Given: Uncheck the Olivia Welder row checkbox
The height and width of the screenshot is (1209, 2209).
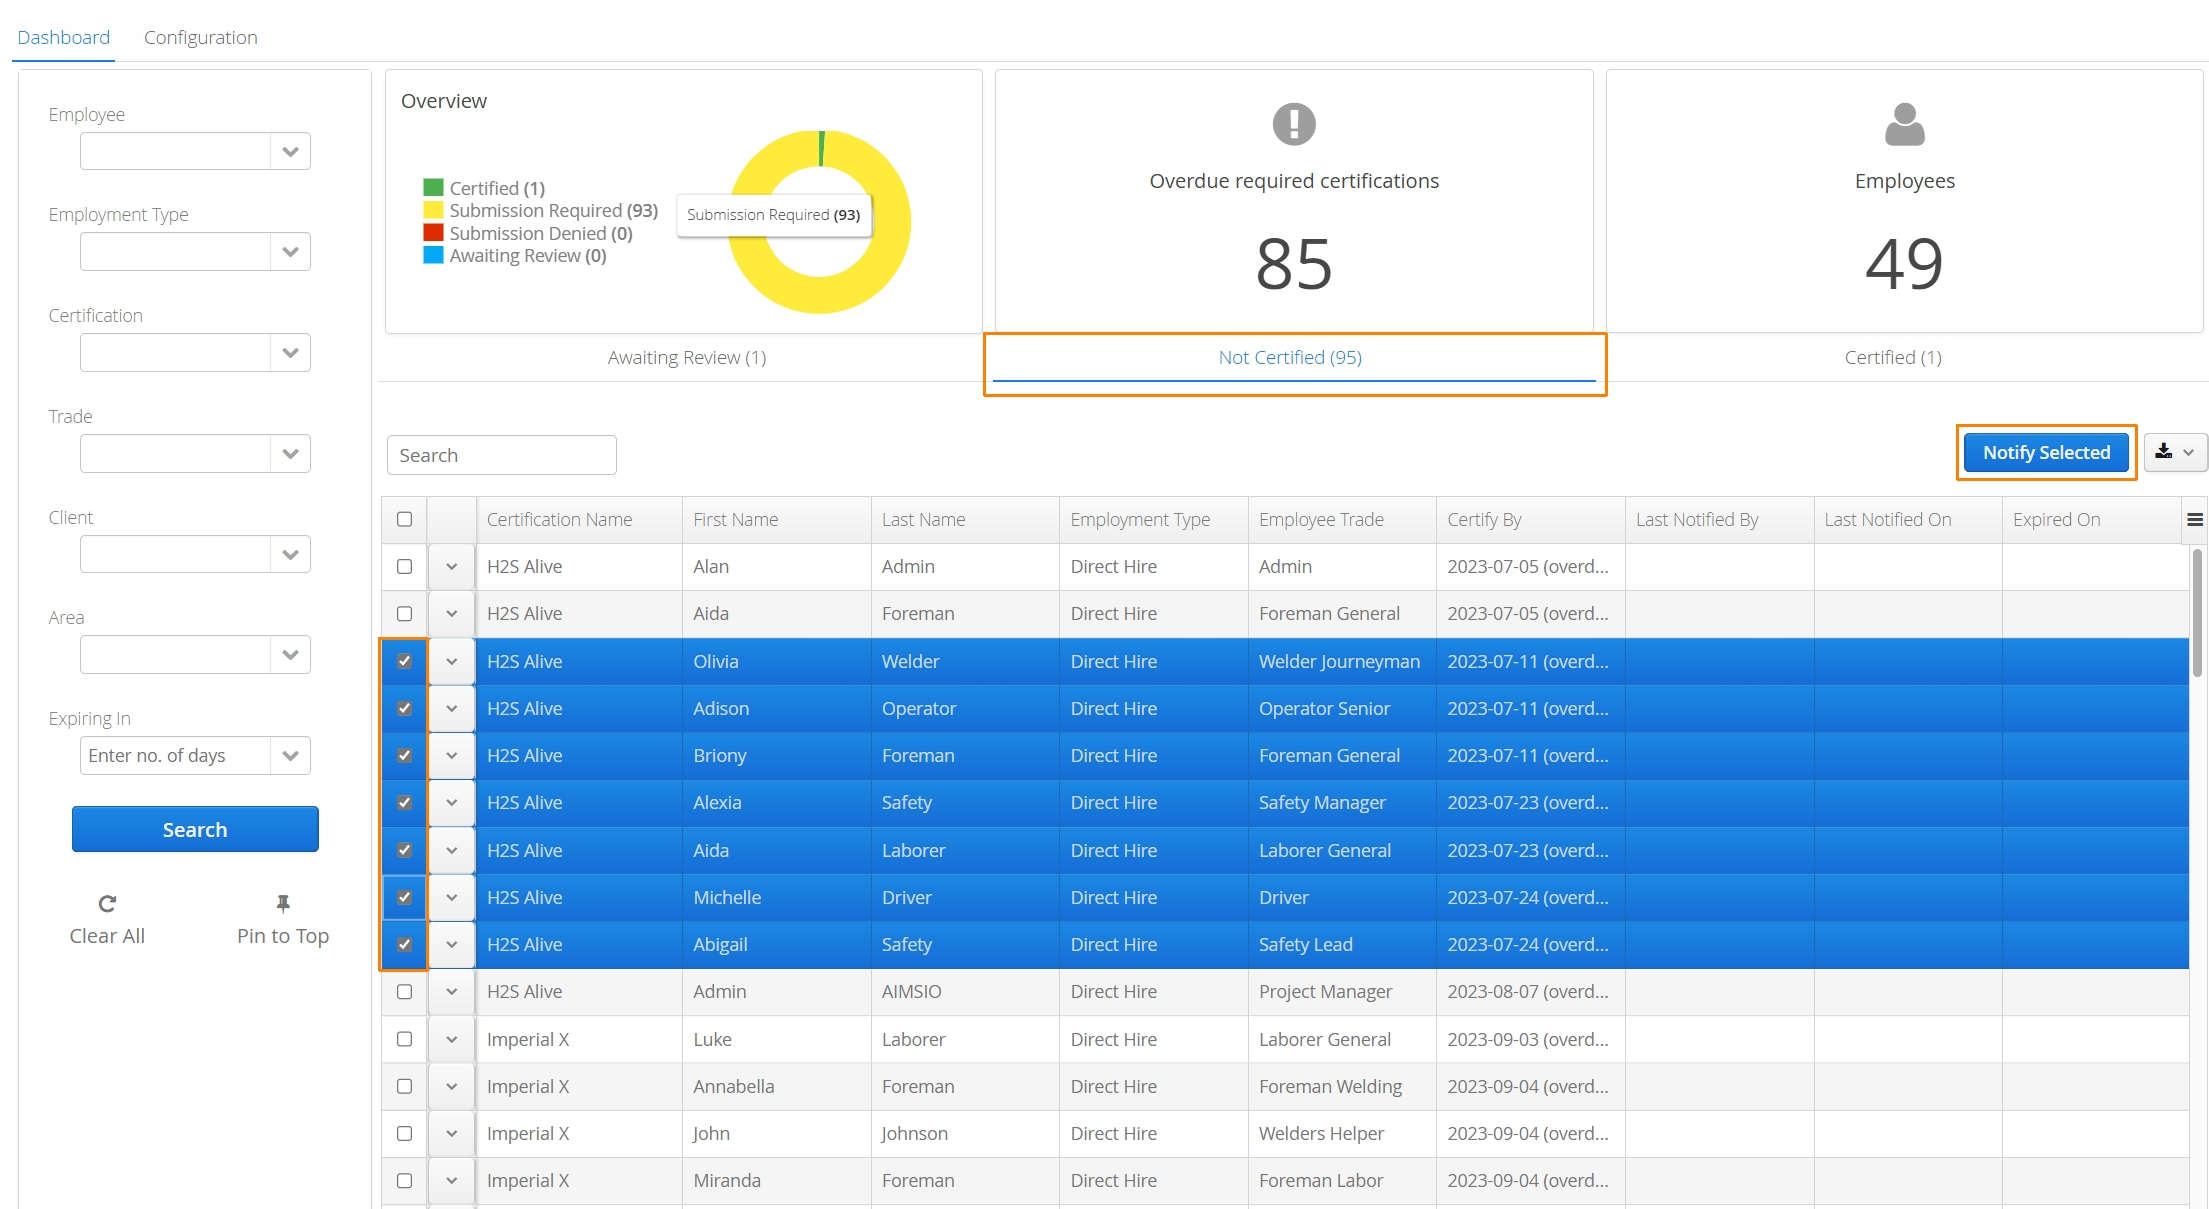Looking at the screenshot, I should tap(404, 661).
